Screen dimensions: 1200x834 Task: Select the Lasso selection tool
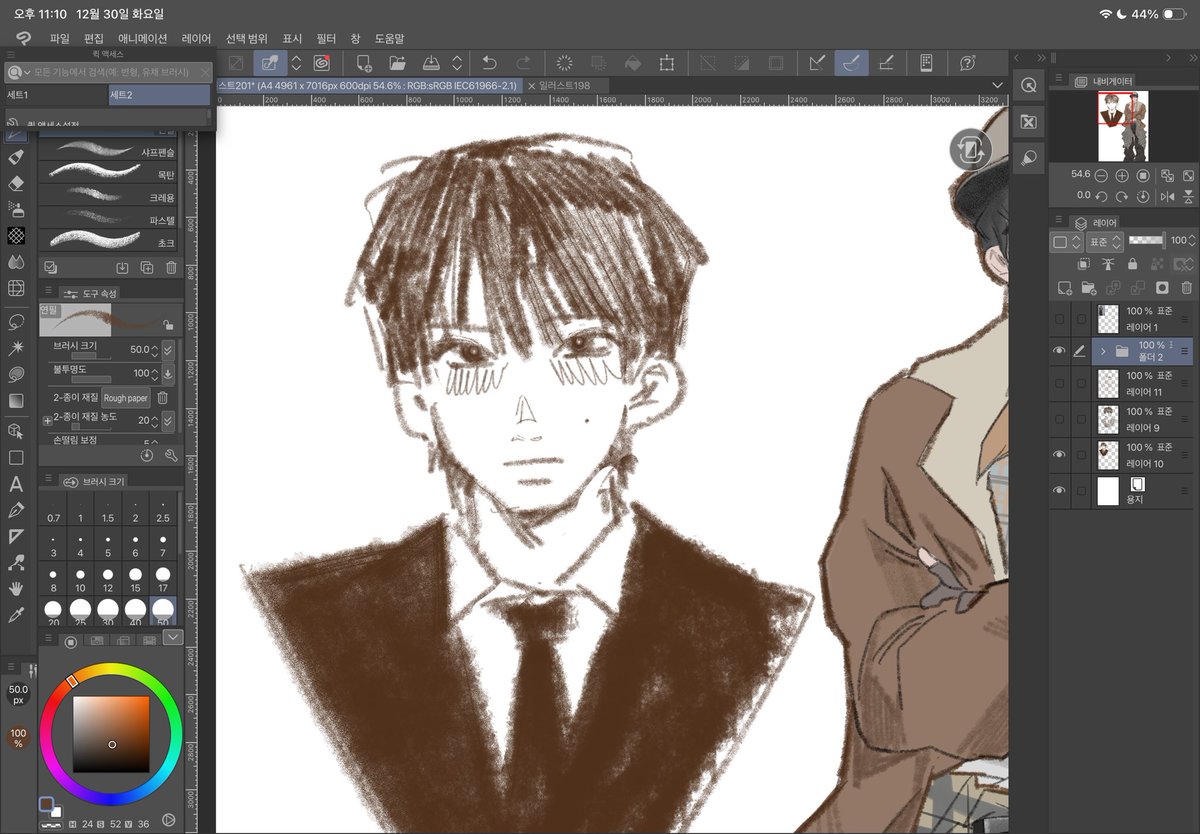pos(16,322)
